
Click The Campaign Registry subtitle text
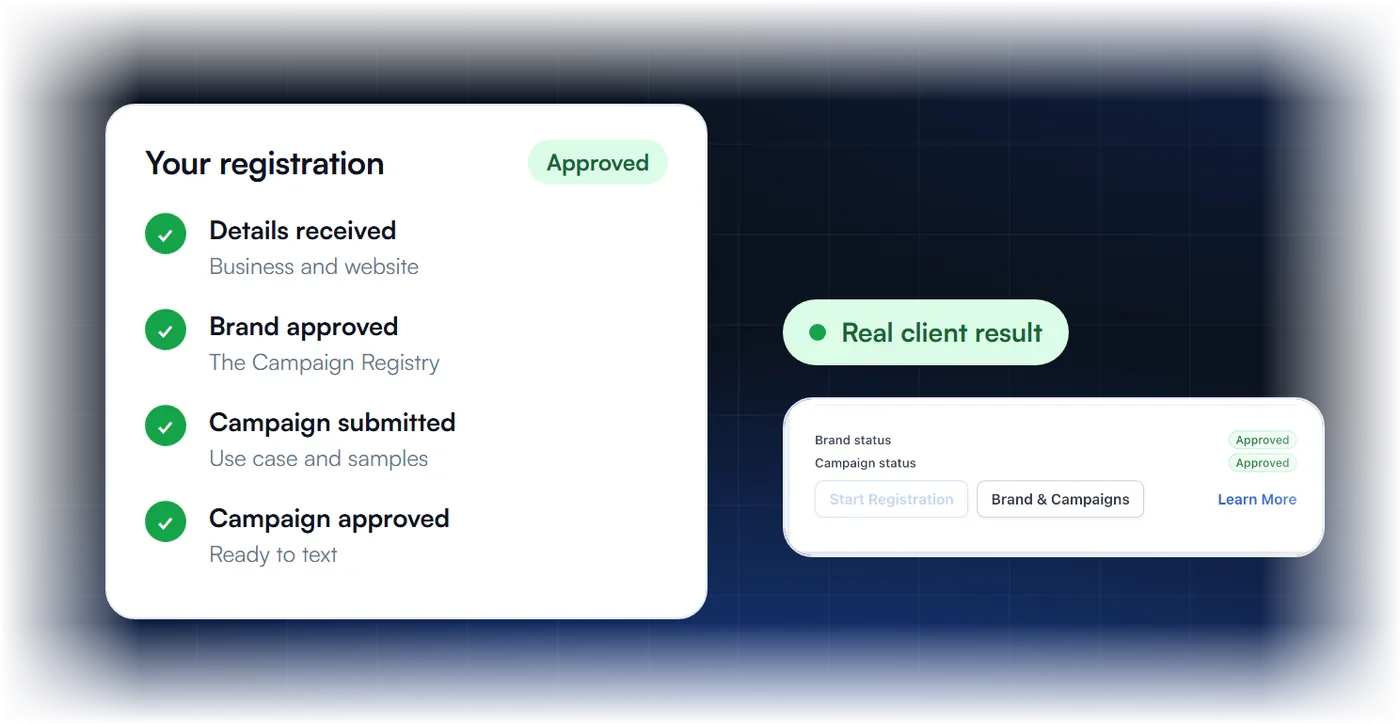[324, 363]
